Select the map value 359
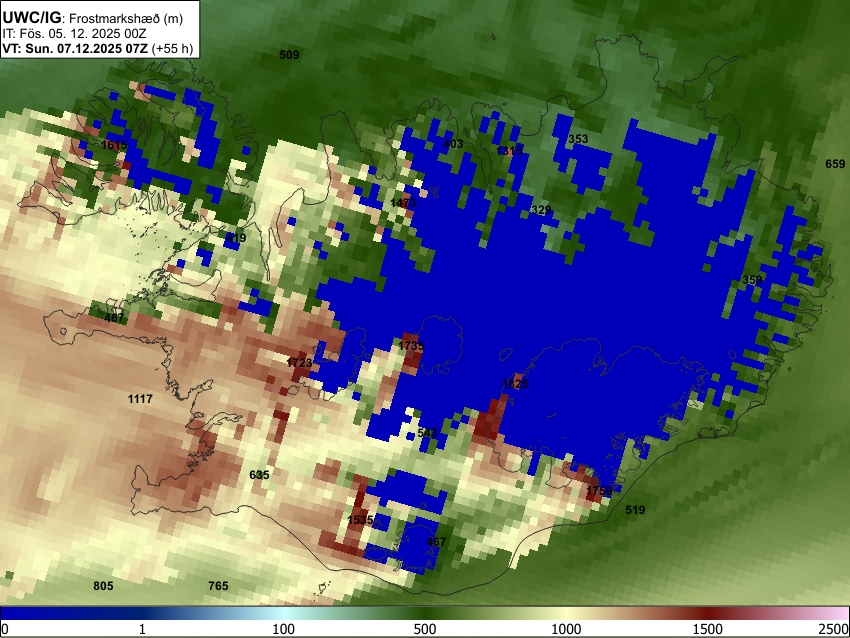This screenshot has width=850, height=638. pos(752,280)
